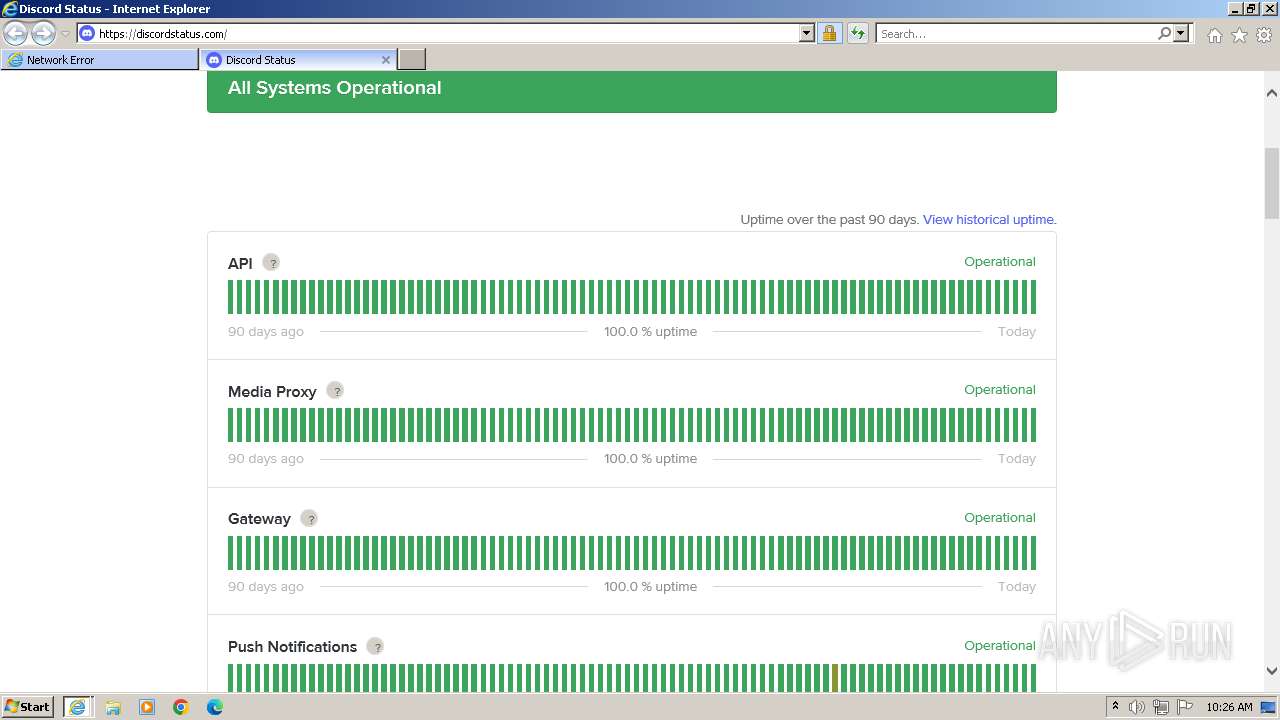Click the Media Proxy component name

coord(272,392)
